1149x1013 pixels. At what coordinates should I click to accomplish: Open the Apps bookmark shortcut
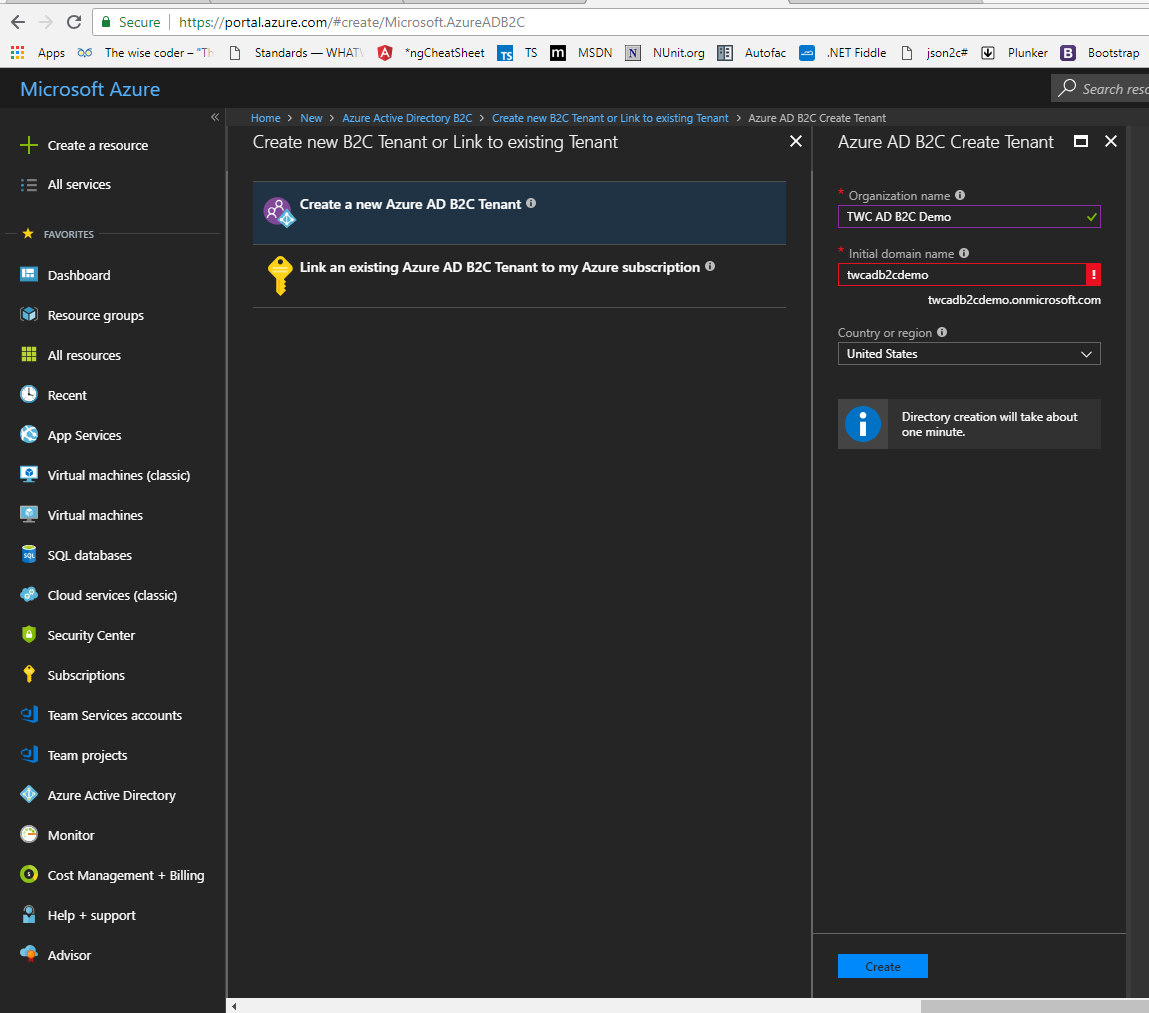38,53
